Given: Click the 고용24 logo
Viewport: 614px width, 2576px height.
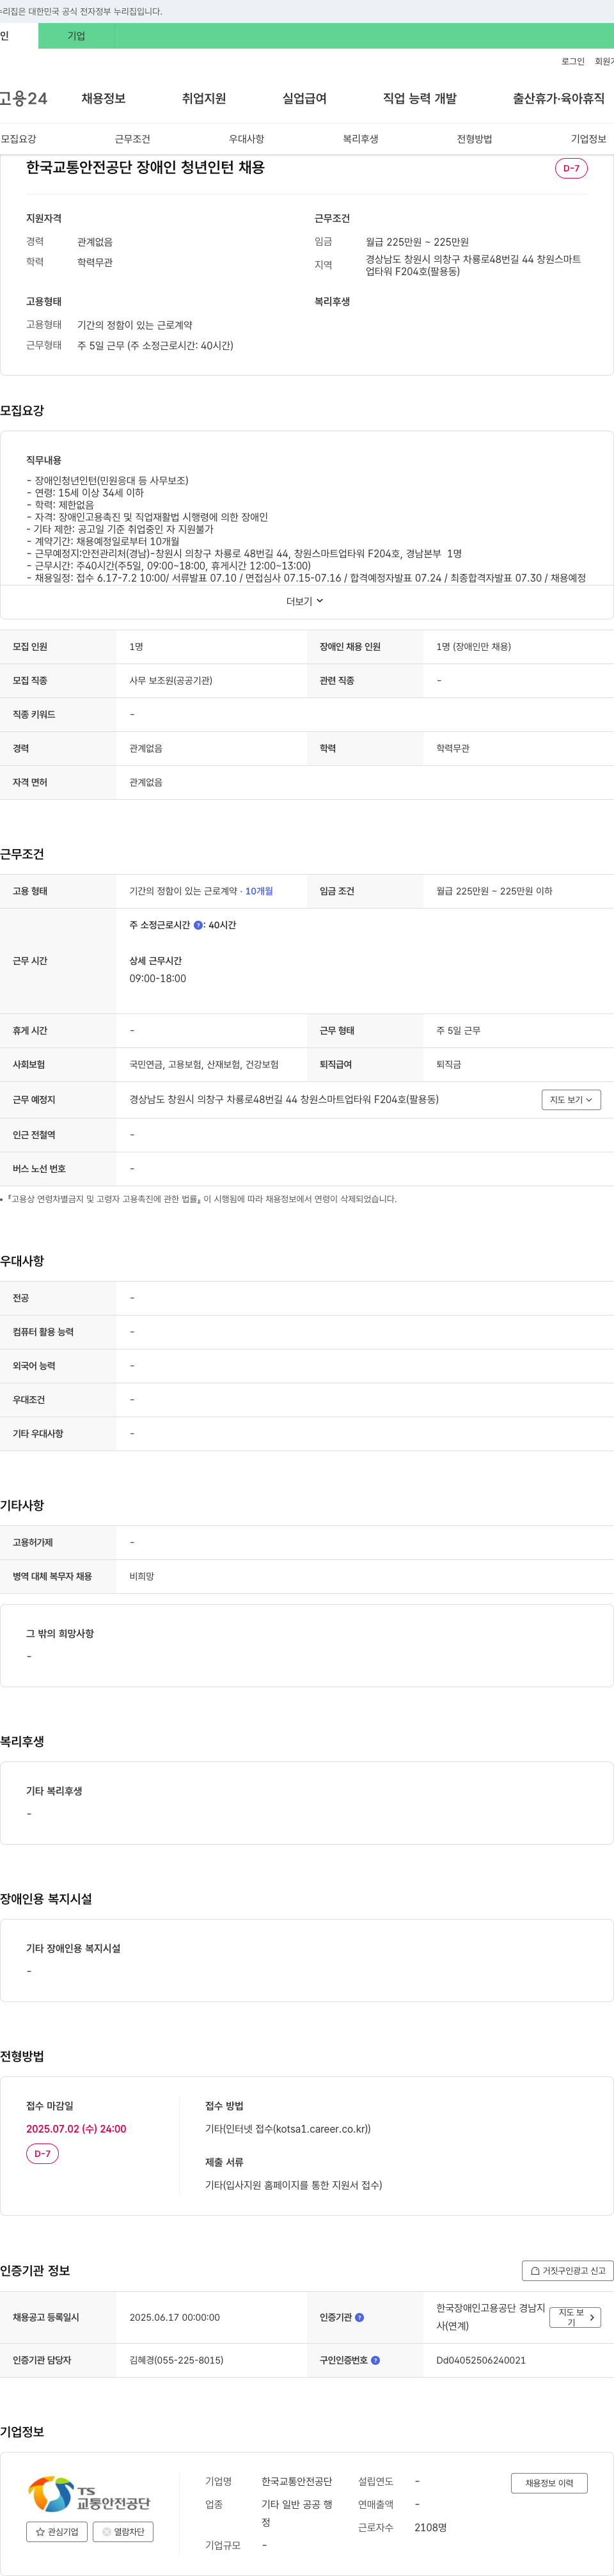Looking at the screenshot, I should point(23,98).
